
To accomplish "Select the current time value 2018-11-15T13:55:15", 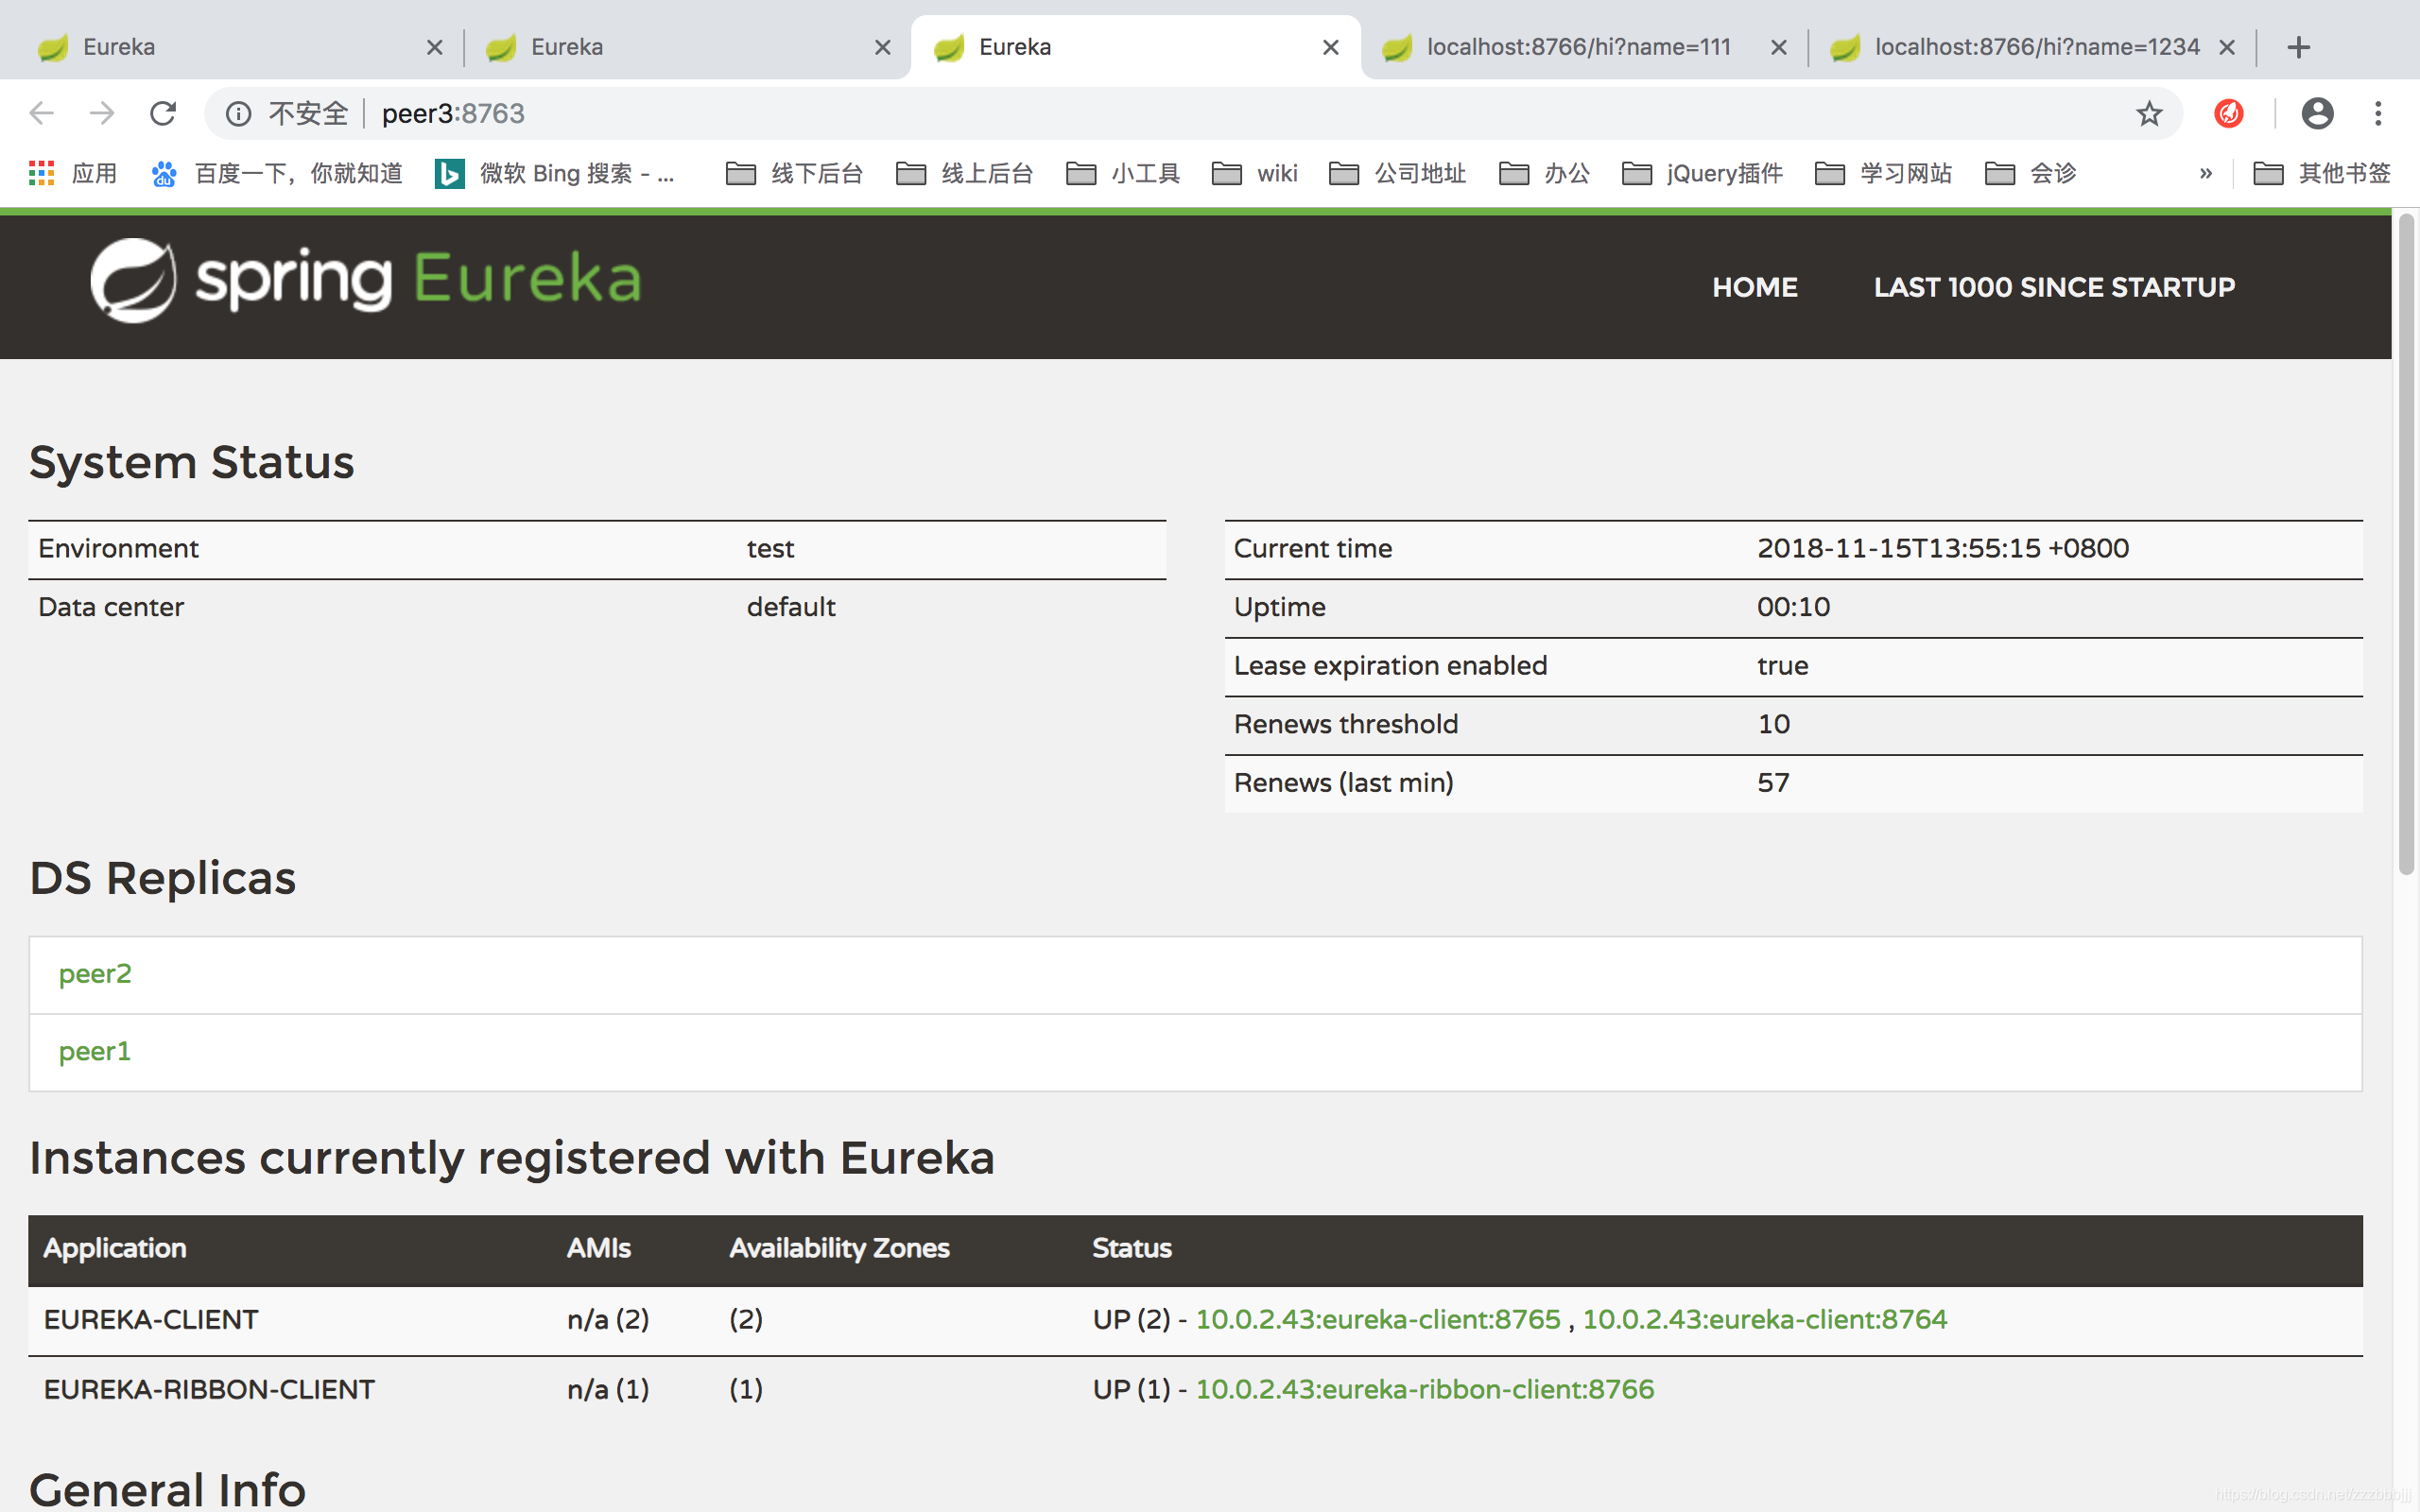I will pos(1943,549).
